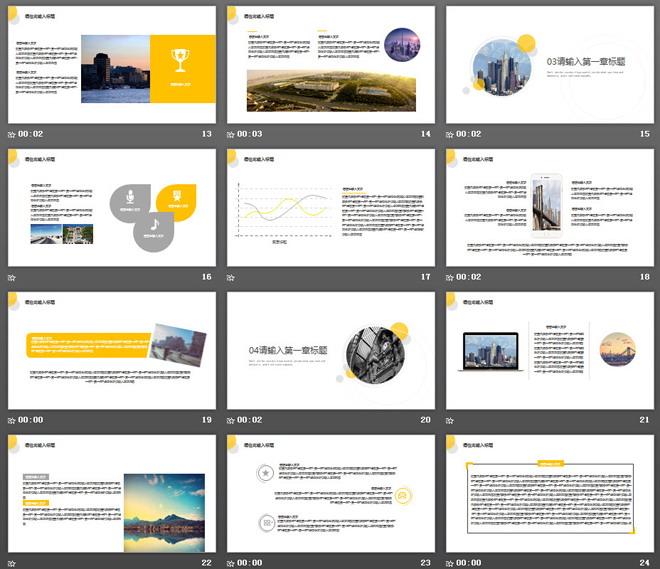Click the 00:02 timing under slide 20

tap(250, 420)
